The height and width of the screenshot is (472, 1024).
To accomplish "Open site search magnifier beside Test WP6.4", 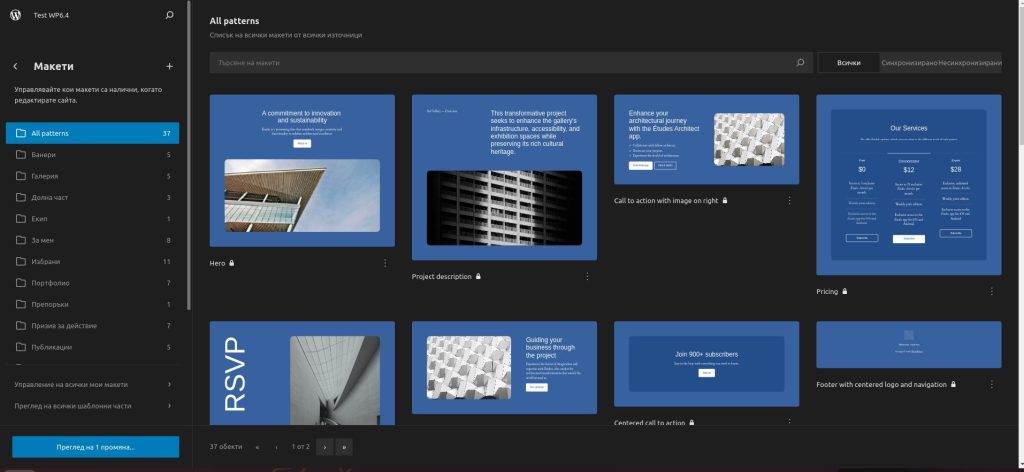I will 170,15.
